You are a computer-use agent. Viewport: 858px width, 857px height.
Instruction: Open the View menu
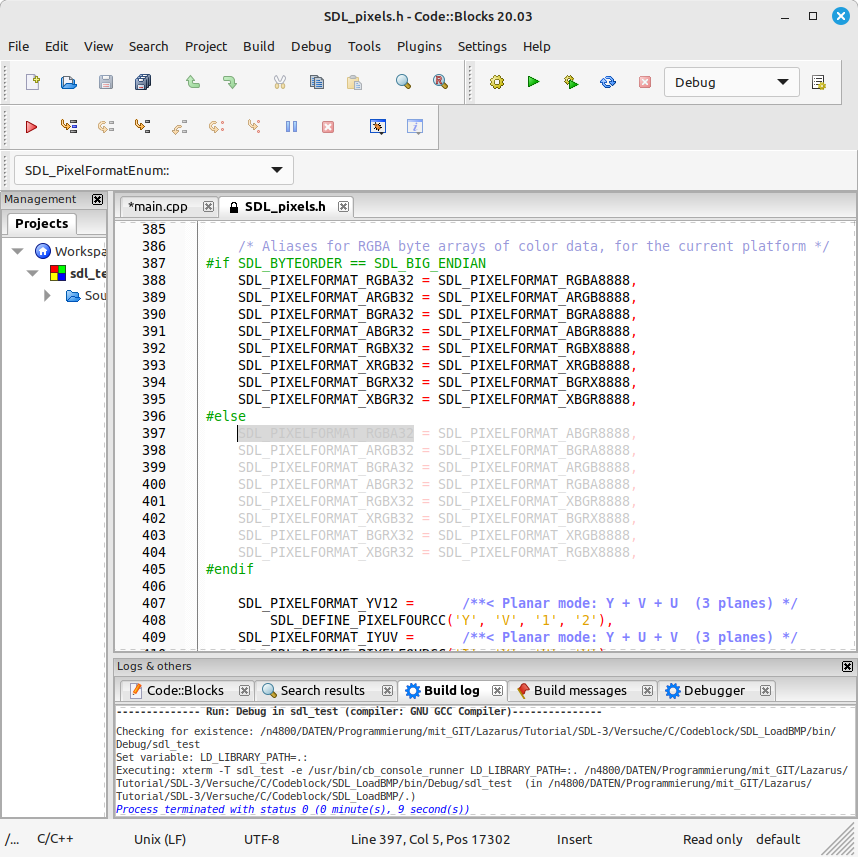click(x=98, y=47)
